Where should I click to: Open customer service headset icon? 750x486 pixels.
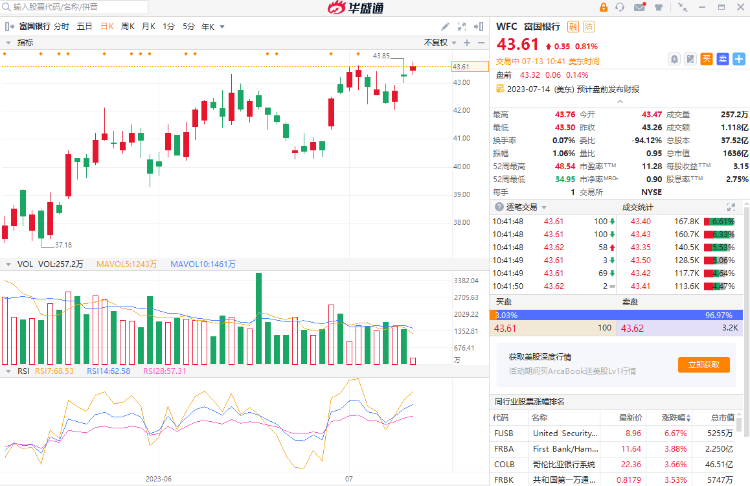(622, 6)
